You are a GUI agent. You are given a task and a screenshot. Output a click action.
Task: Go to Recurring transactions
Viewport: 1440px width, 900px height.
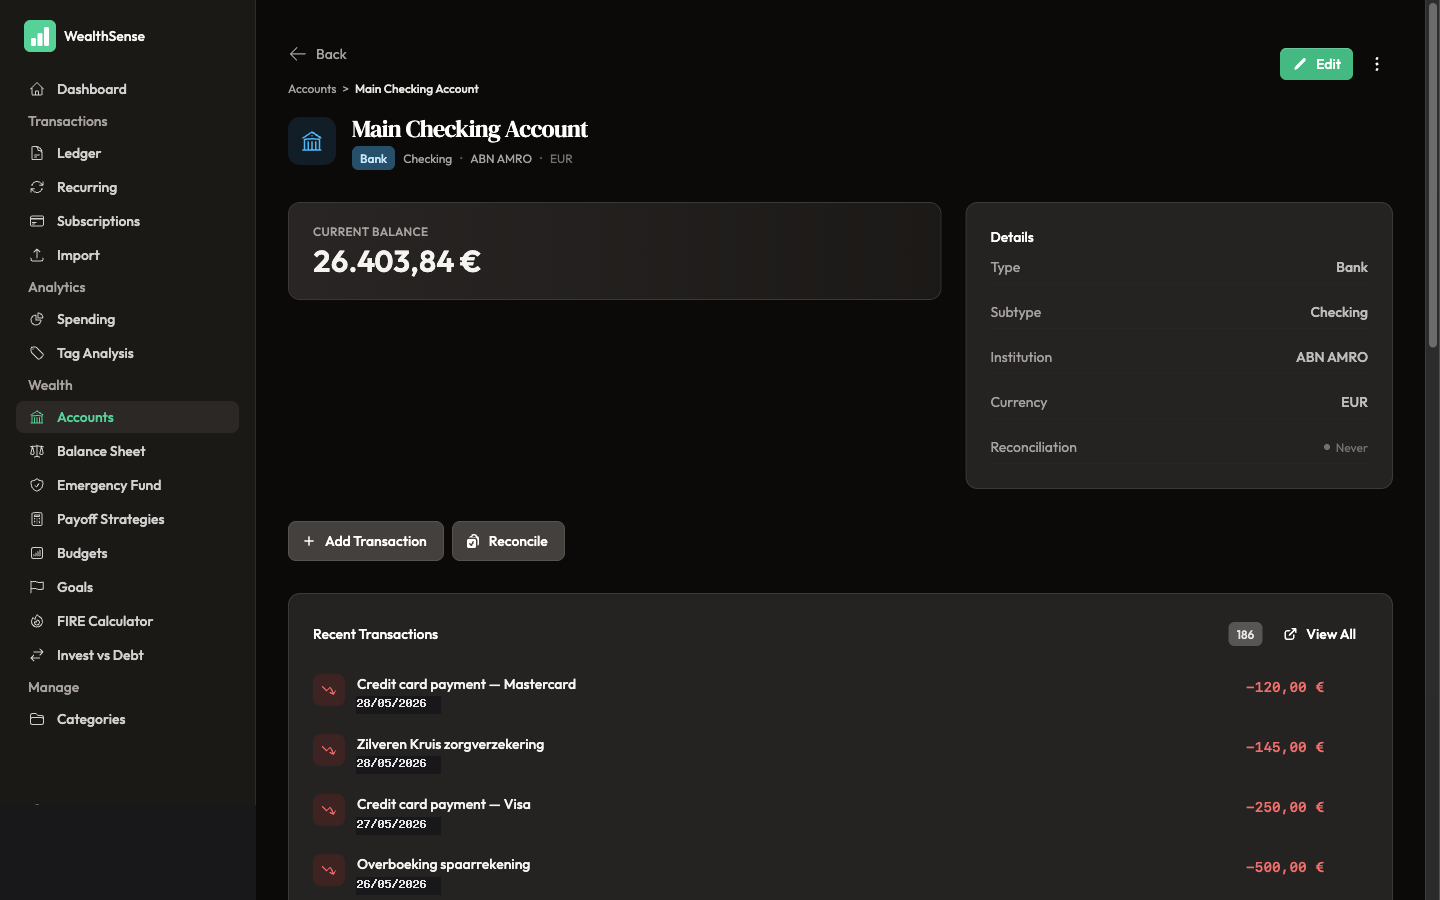[x=128, y=187]
